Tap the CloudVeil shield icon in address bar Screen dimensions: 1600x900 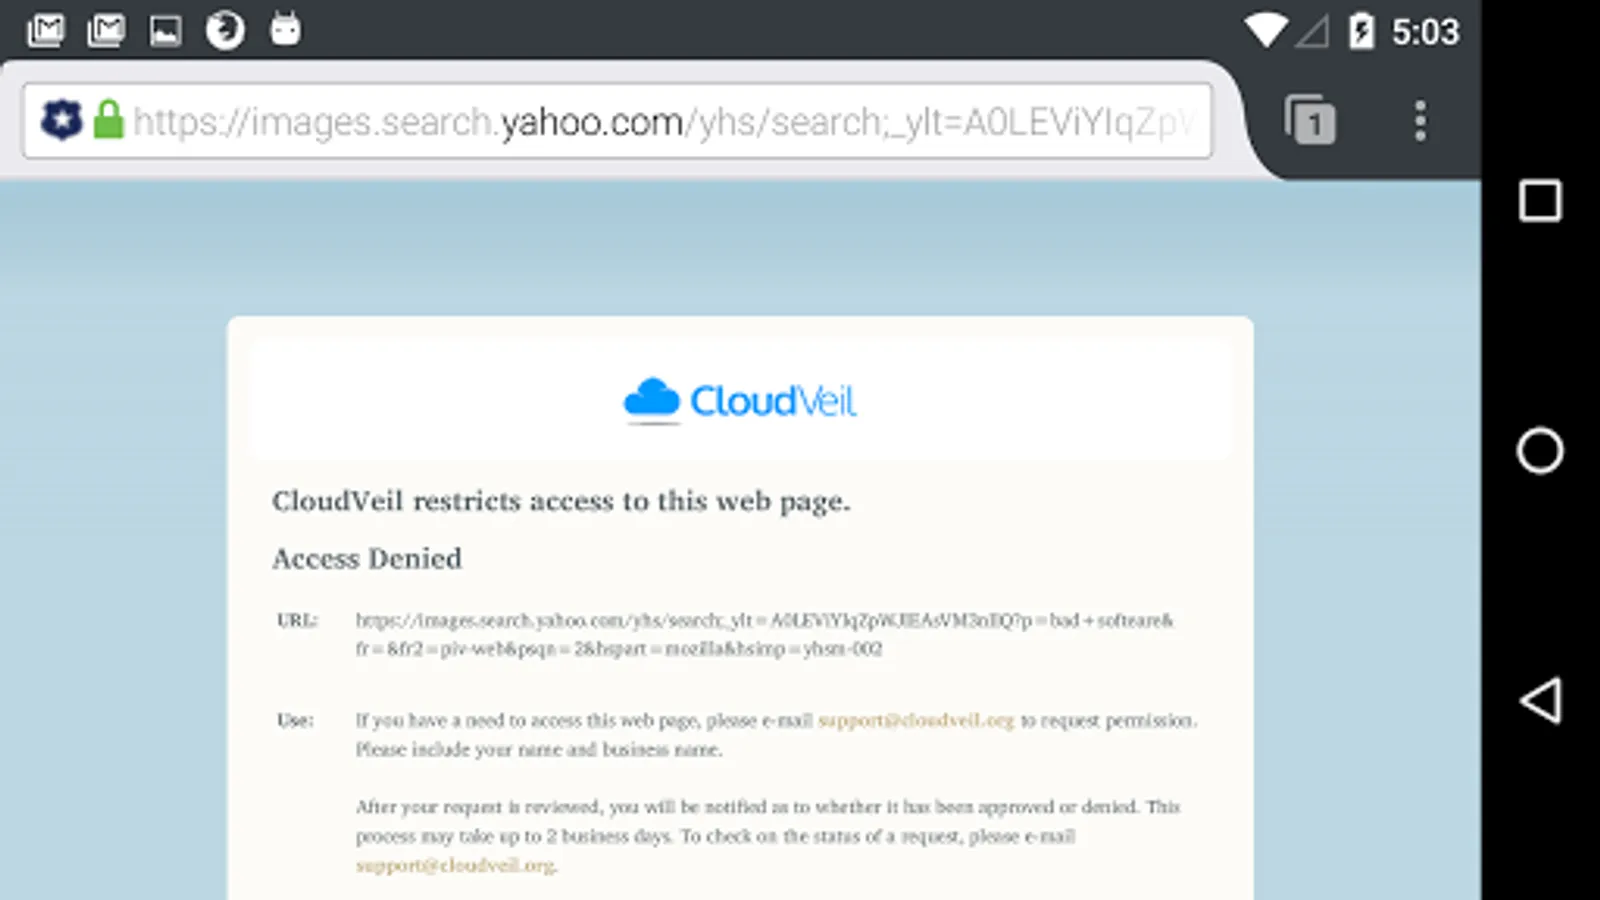61,121
